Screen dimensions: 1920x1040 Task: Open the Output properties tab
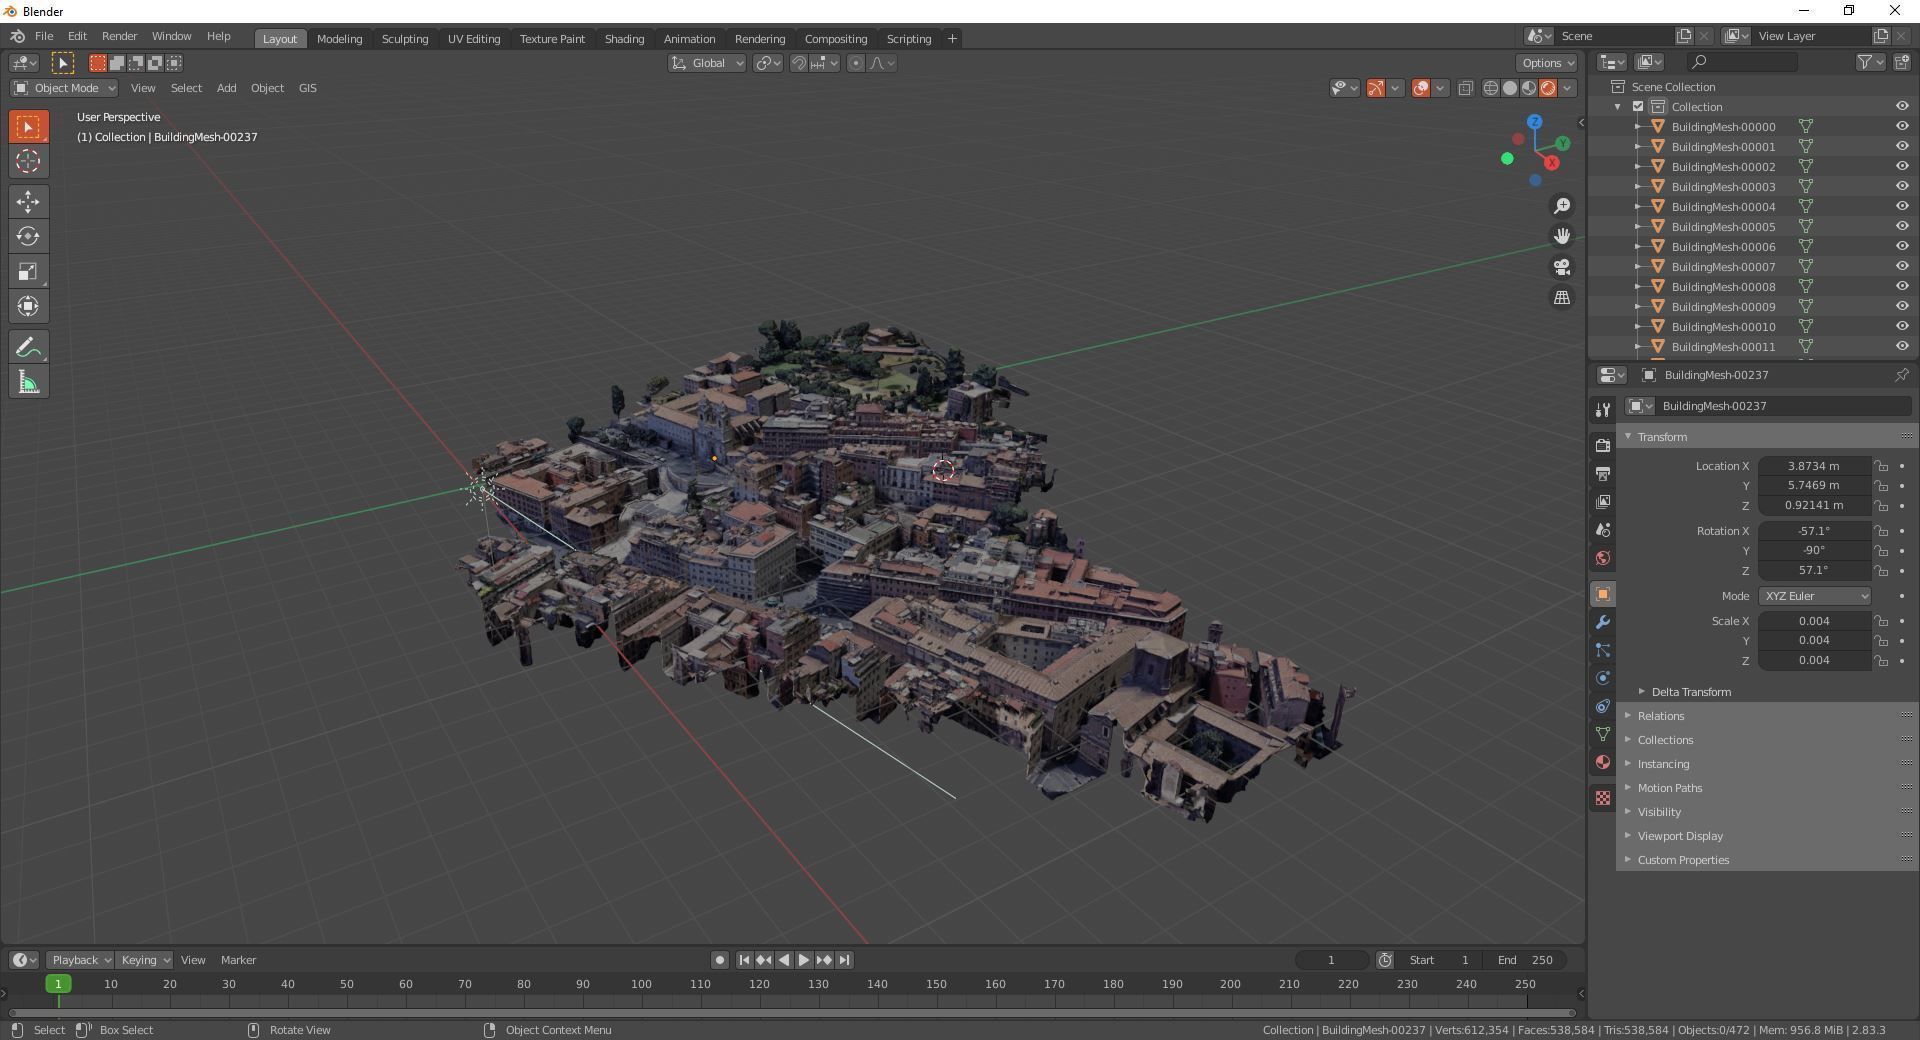tap(1603, 473)
